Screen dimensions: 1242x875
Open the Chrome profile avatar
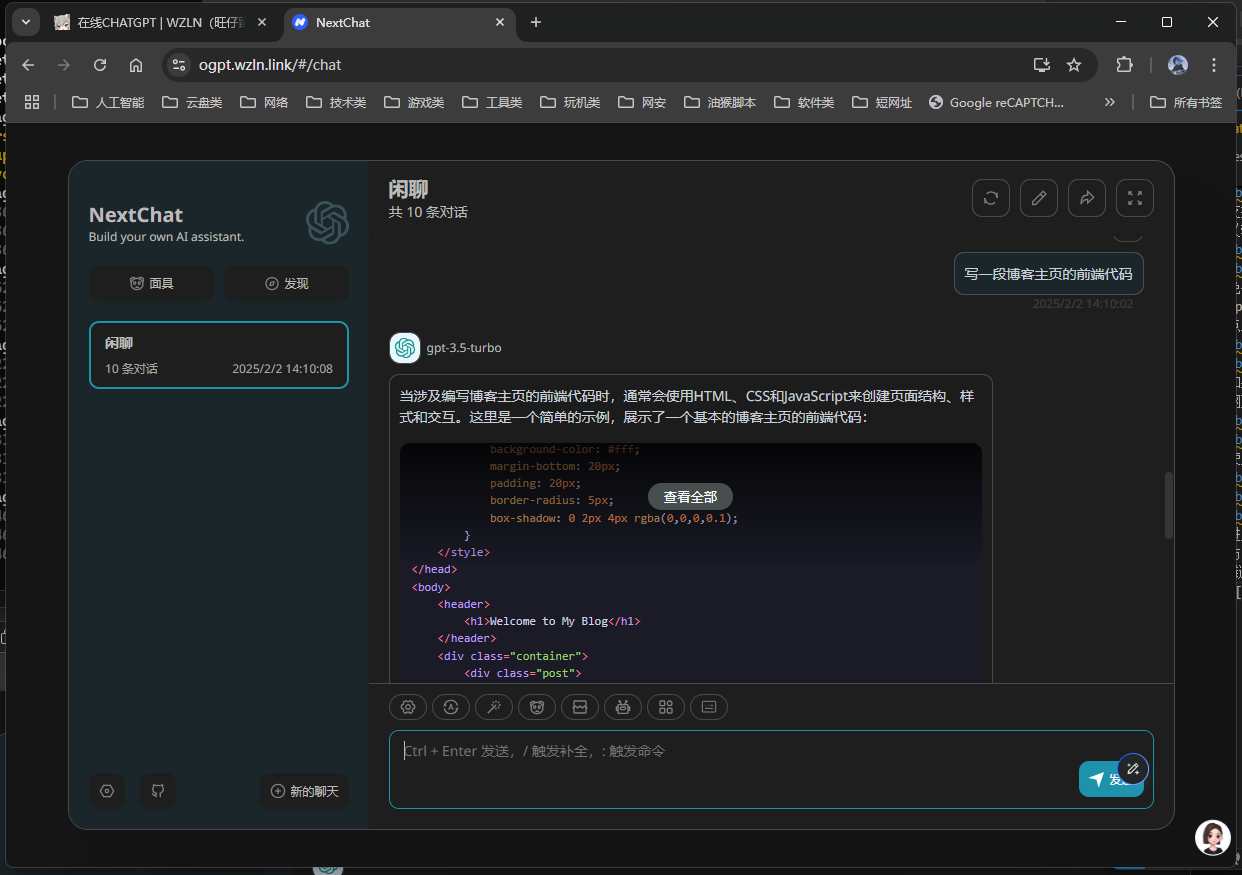click(1178, 65)
